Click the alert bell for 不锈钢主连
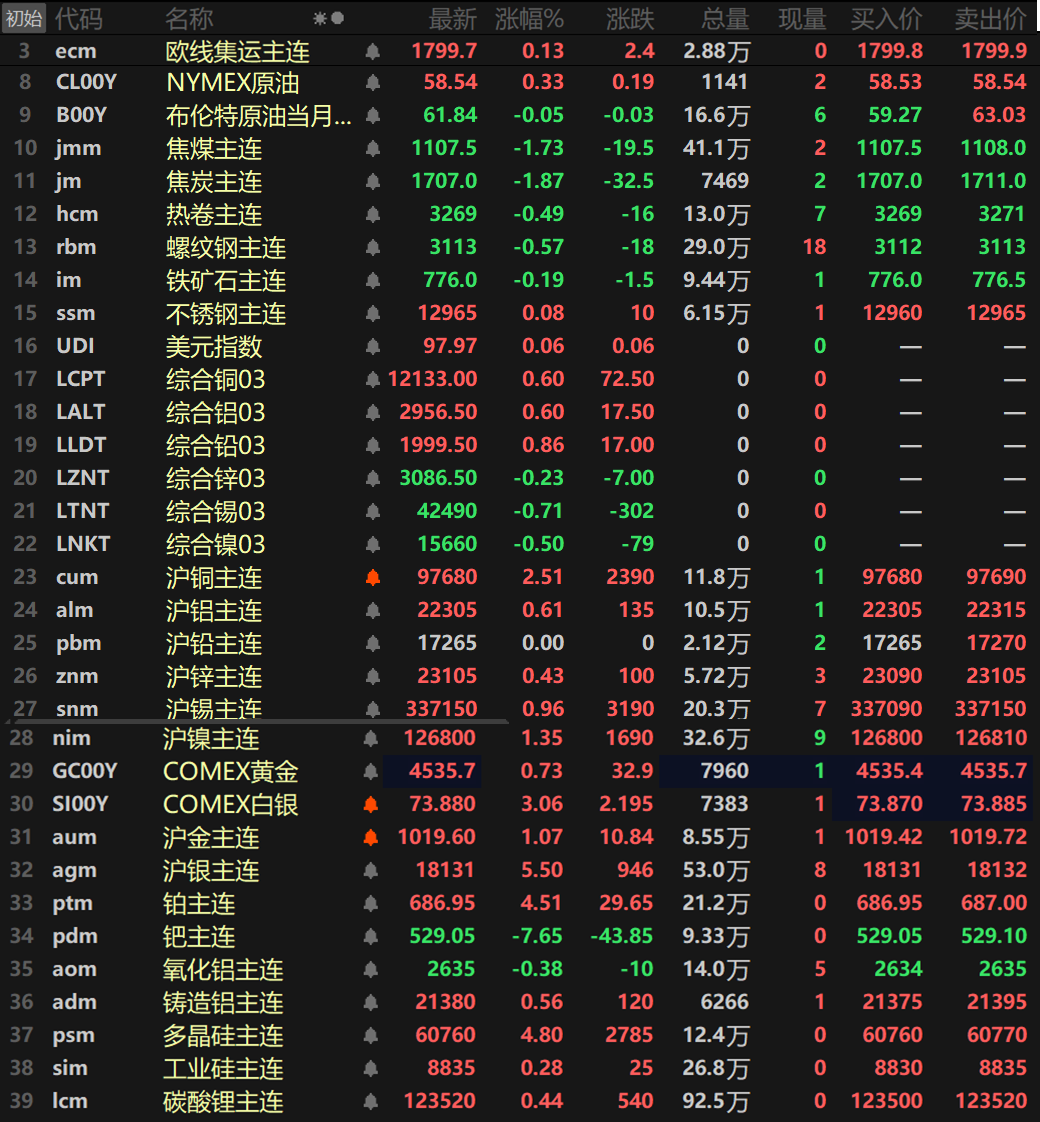1040x1122 pixels. point(373,313)
